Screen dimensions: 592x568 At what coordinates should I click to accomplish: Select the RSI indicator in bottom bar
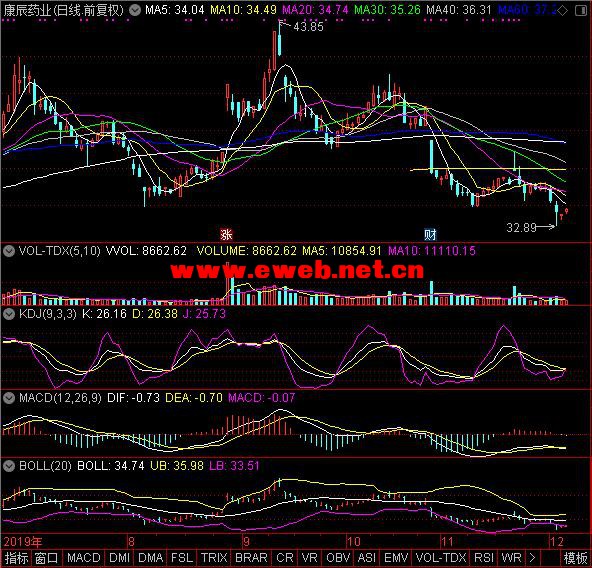(484, 558)
